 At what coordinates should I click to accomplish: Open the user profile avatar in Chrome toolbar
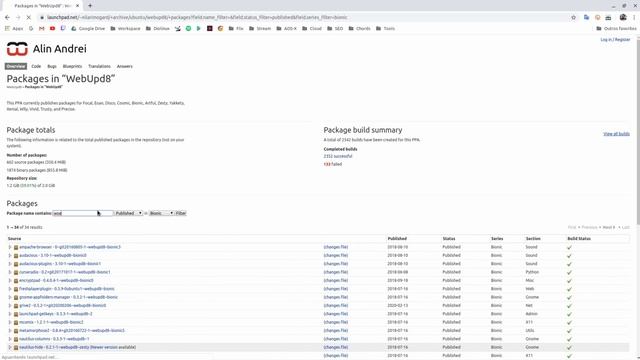(623, 18)
